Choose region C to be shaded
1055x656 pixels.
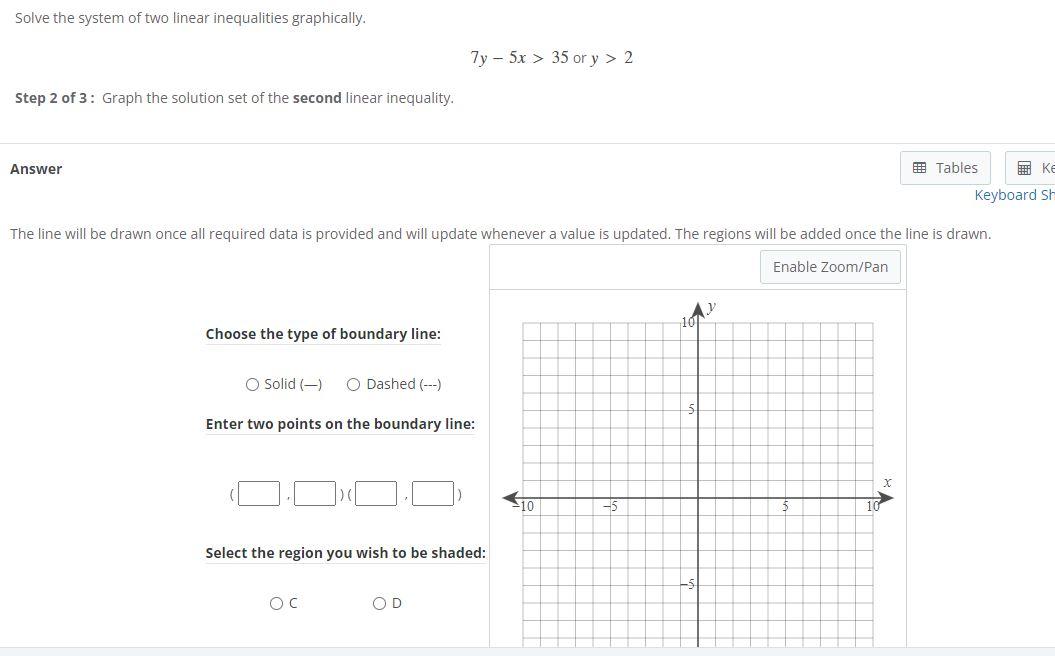276,603
